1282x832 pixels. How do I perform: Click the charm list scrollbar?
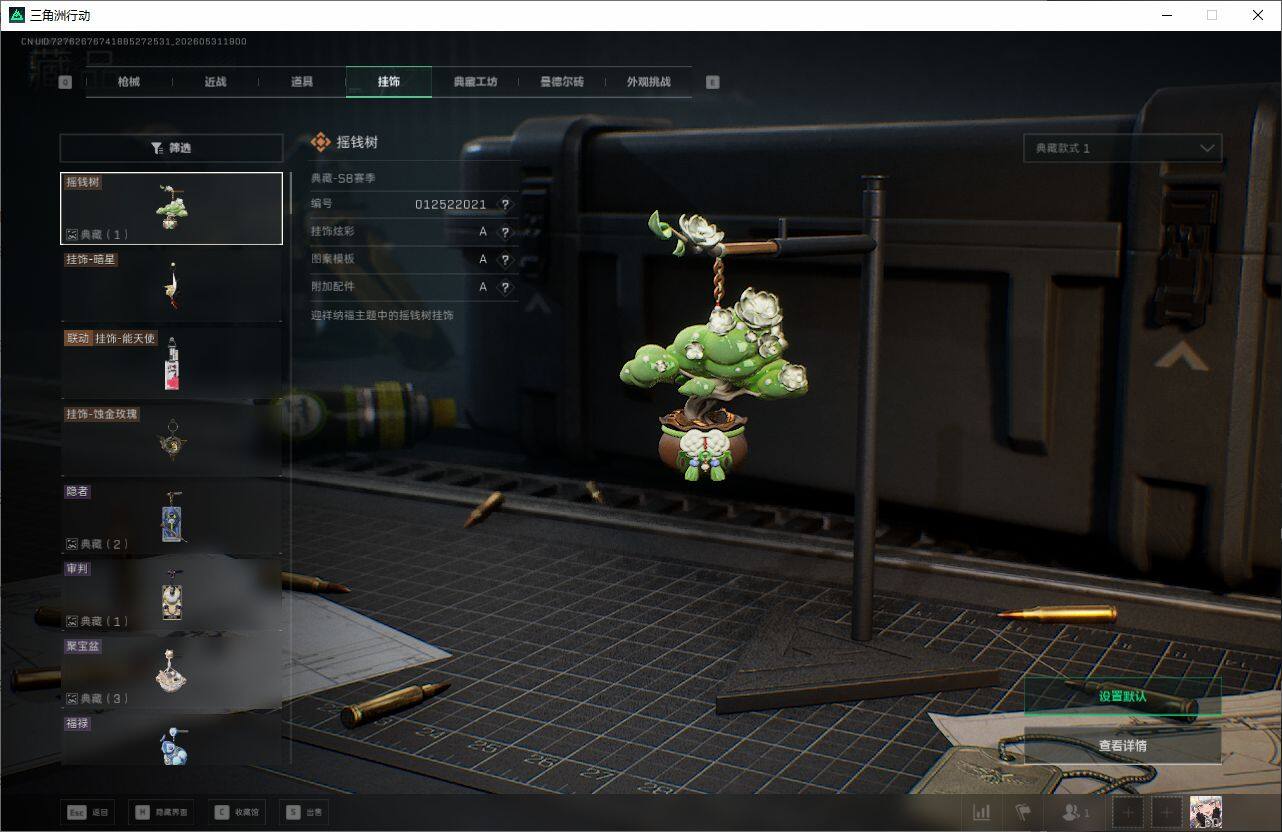tap(291, 192)
